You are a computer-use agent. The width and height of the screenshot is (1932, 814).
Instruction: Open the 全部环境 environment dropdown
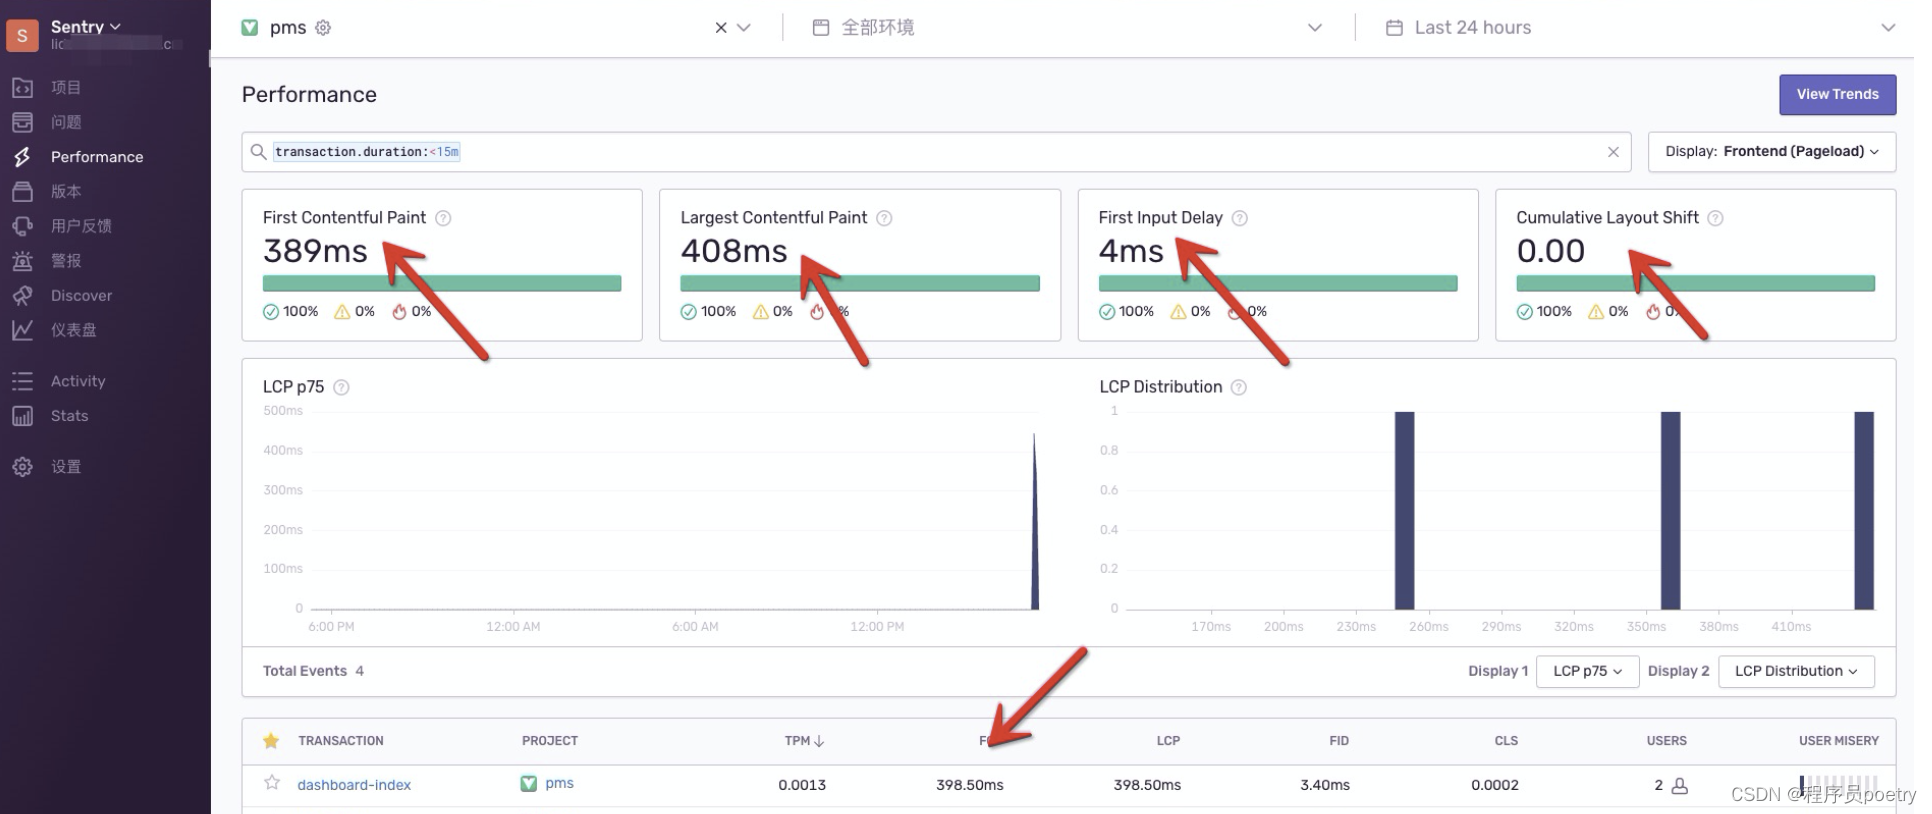(x=1067, y=28)
